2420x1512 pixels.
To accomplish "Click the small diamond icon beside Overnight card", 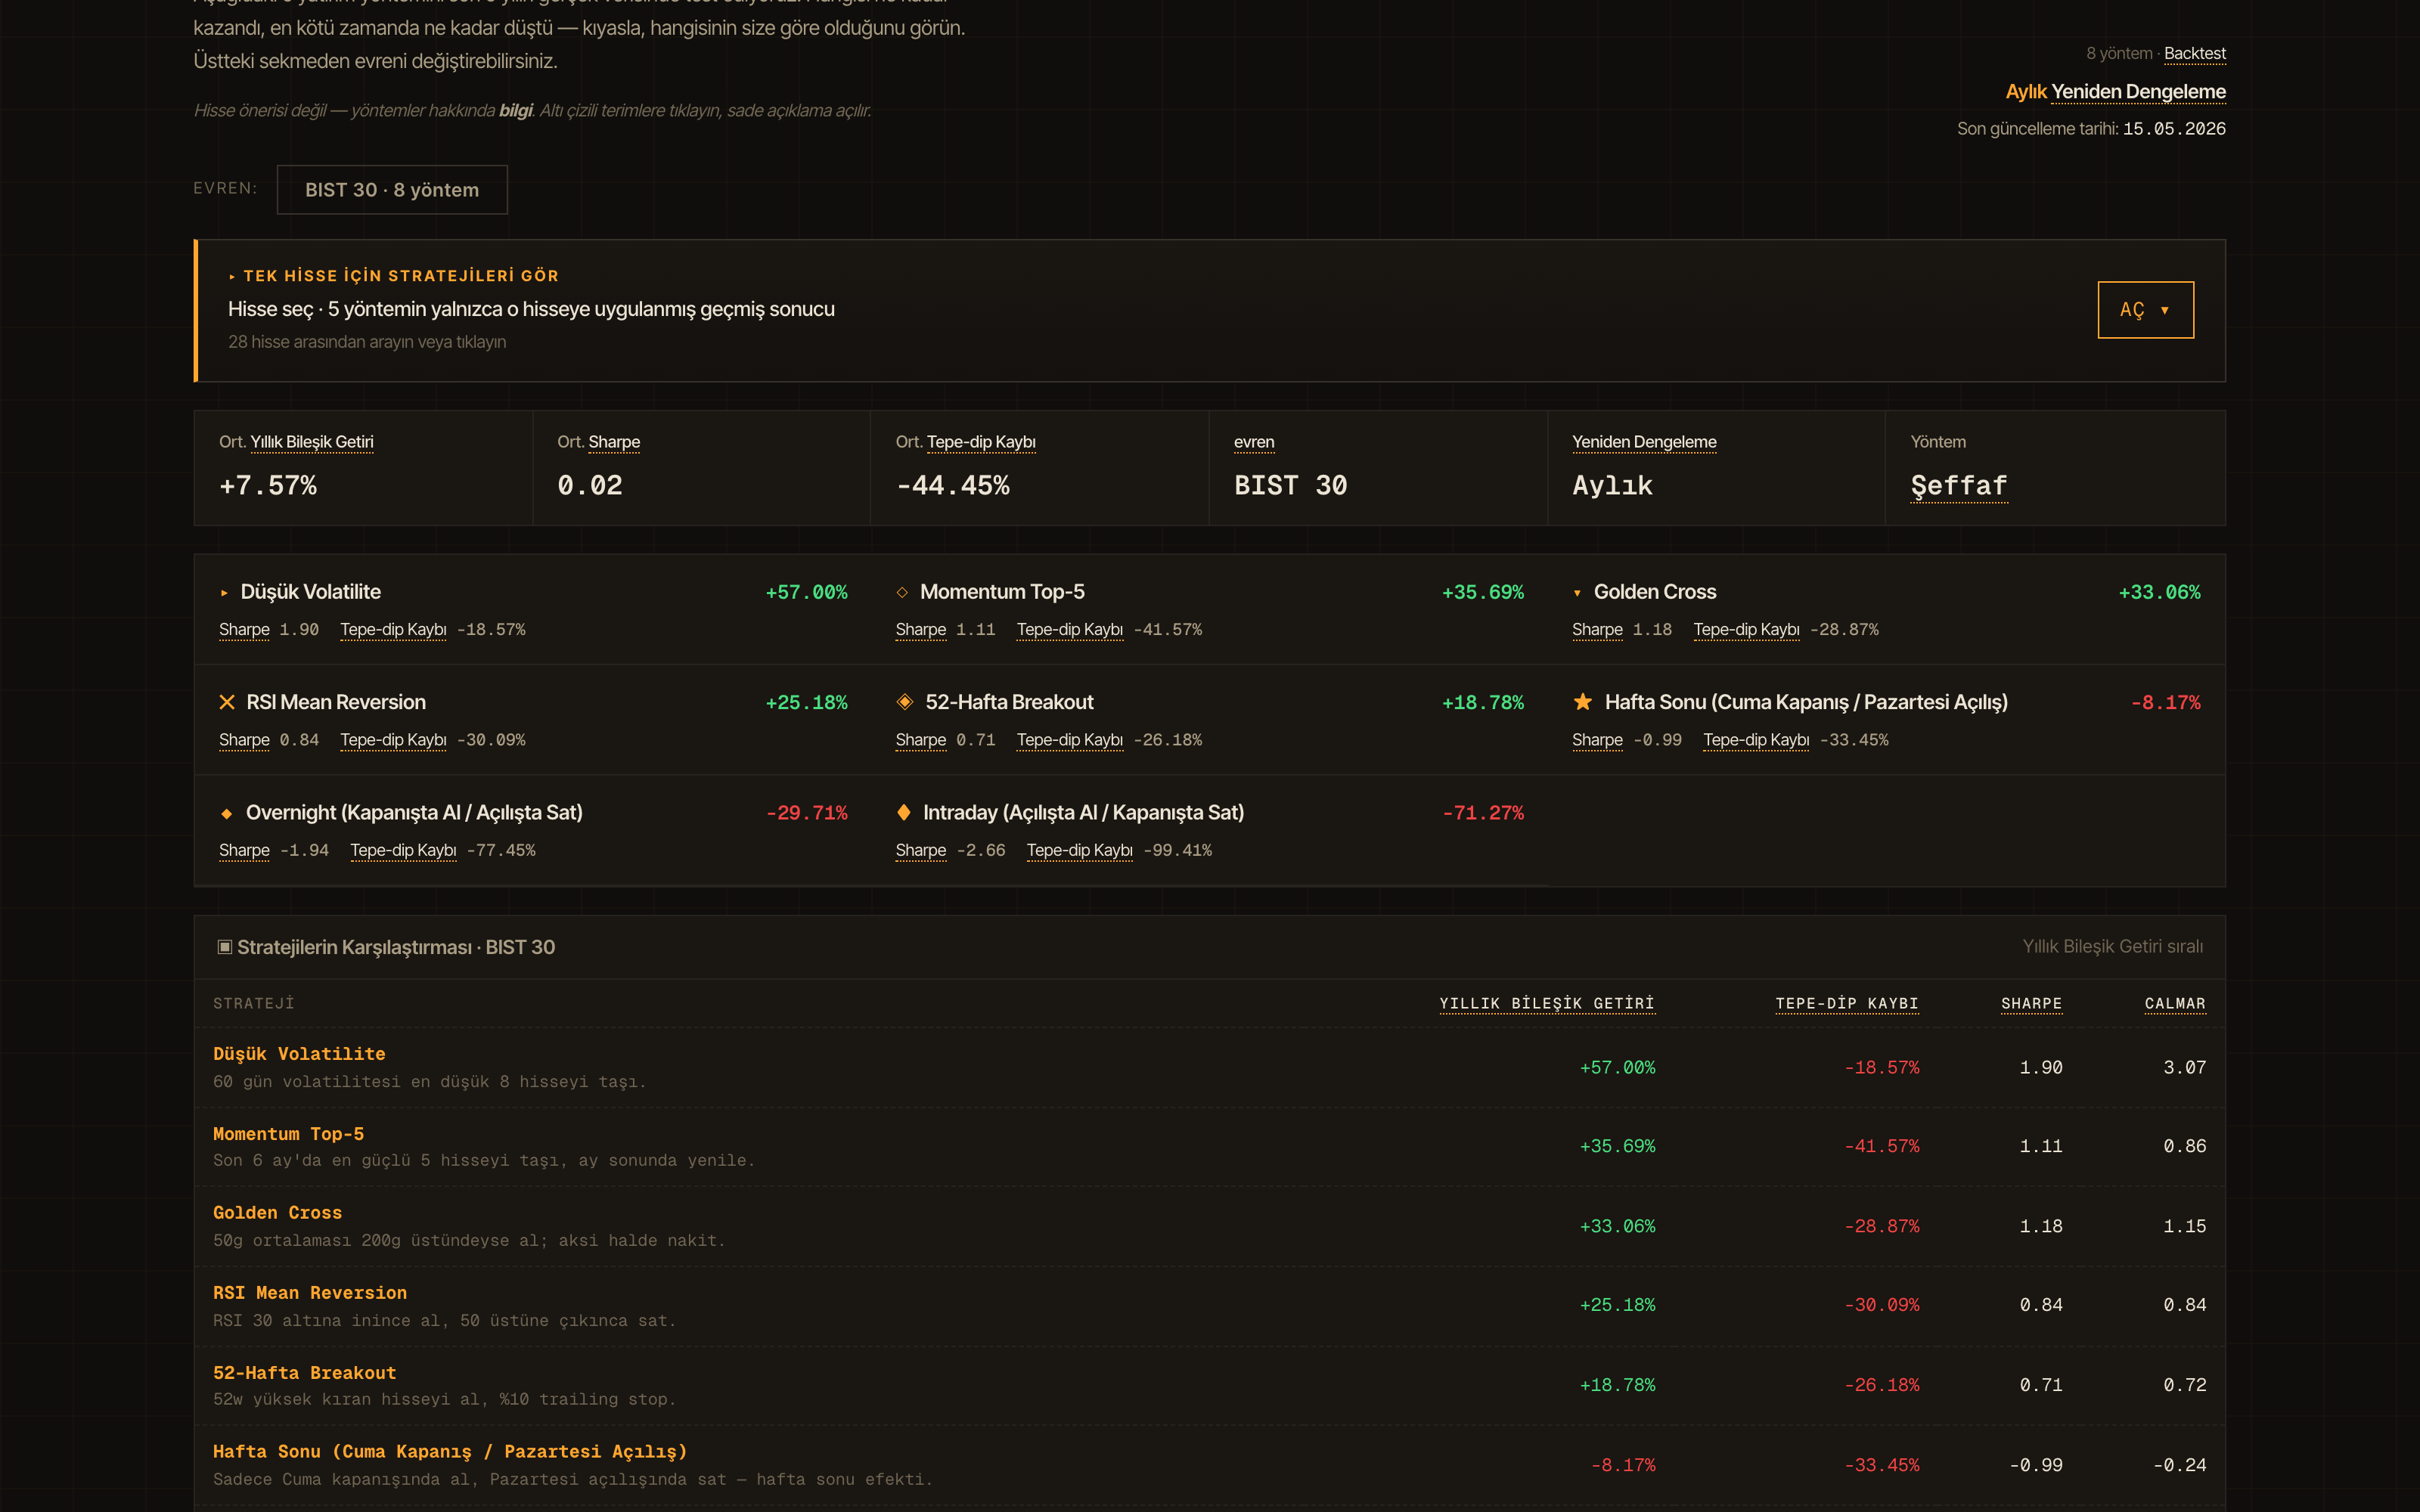I will tap(227, 814).
